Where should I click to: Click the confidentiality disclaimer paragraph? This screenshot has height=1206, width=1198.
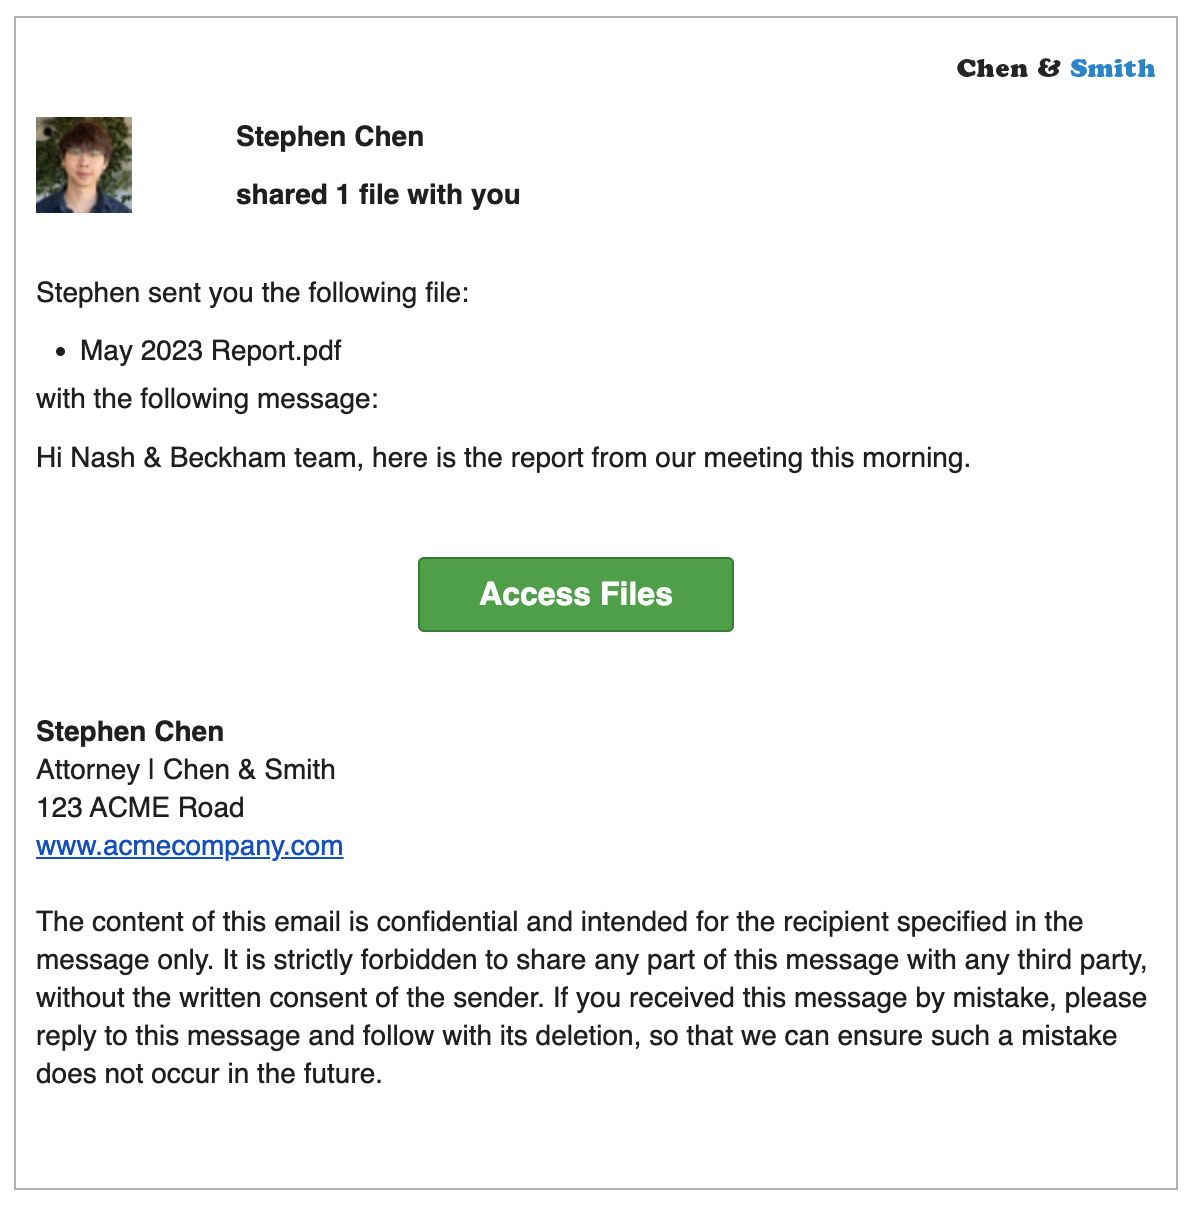tap(592, 997)
